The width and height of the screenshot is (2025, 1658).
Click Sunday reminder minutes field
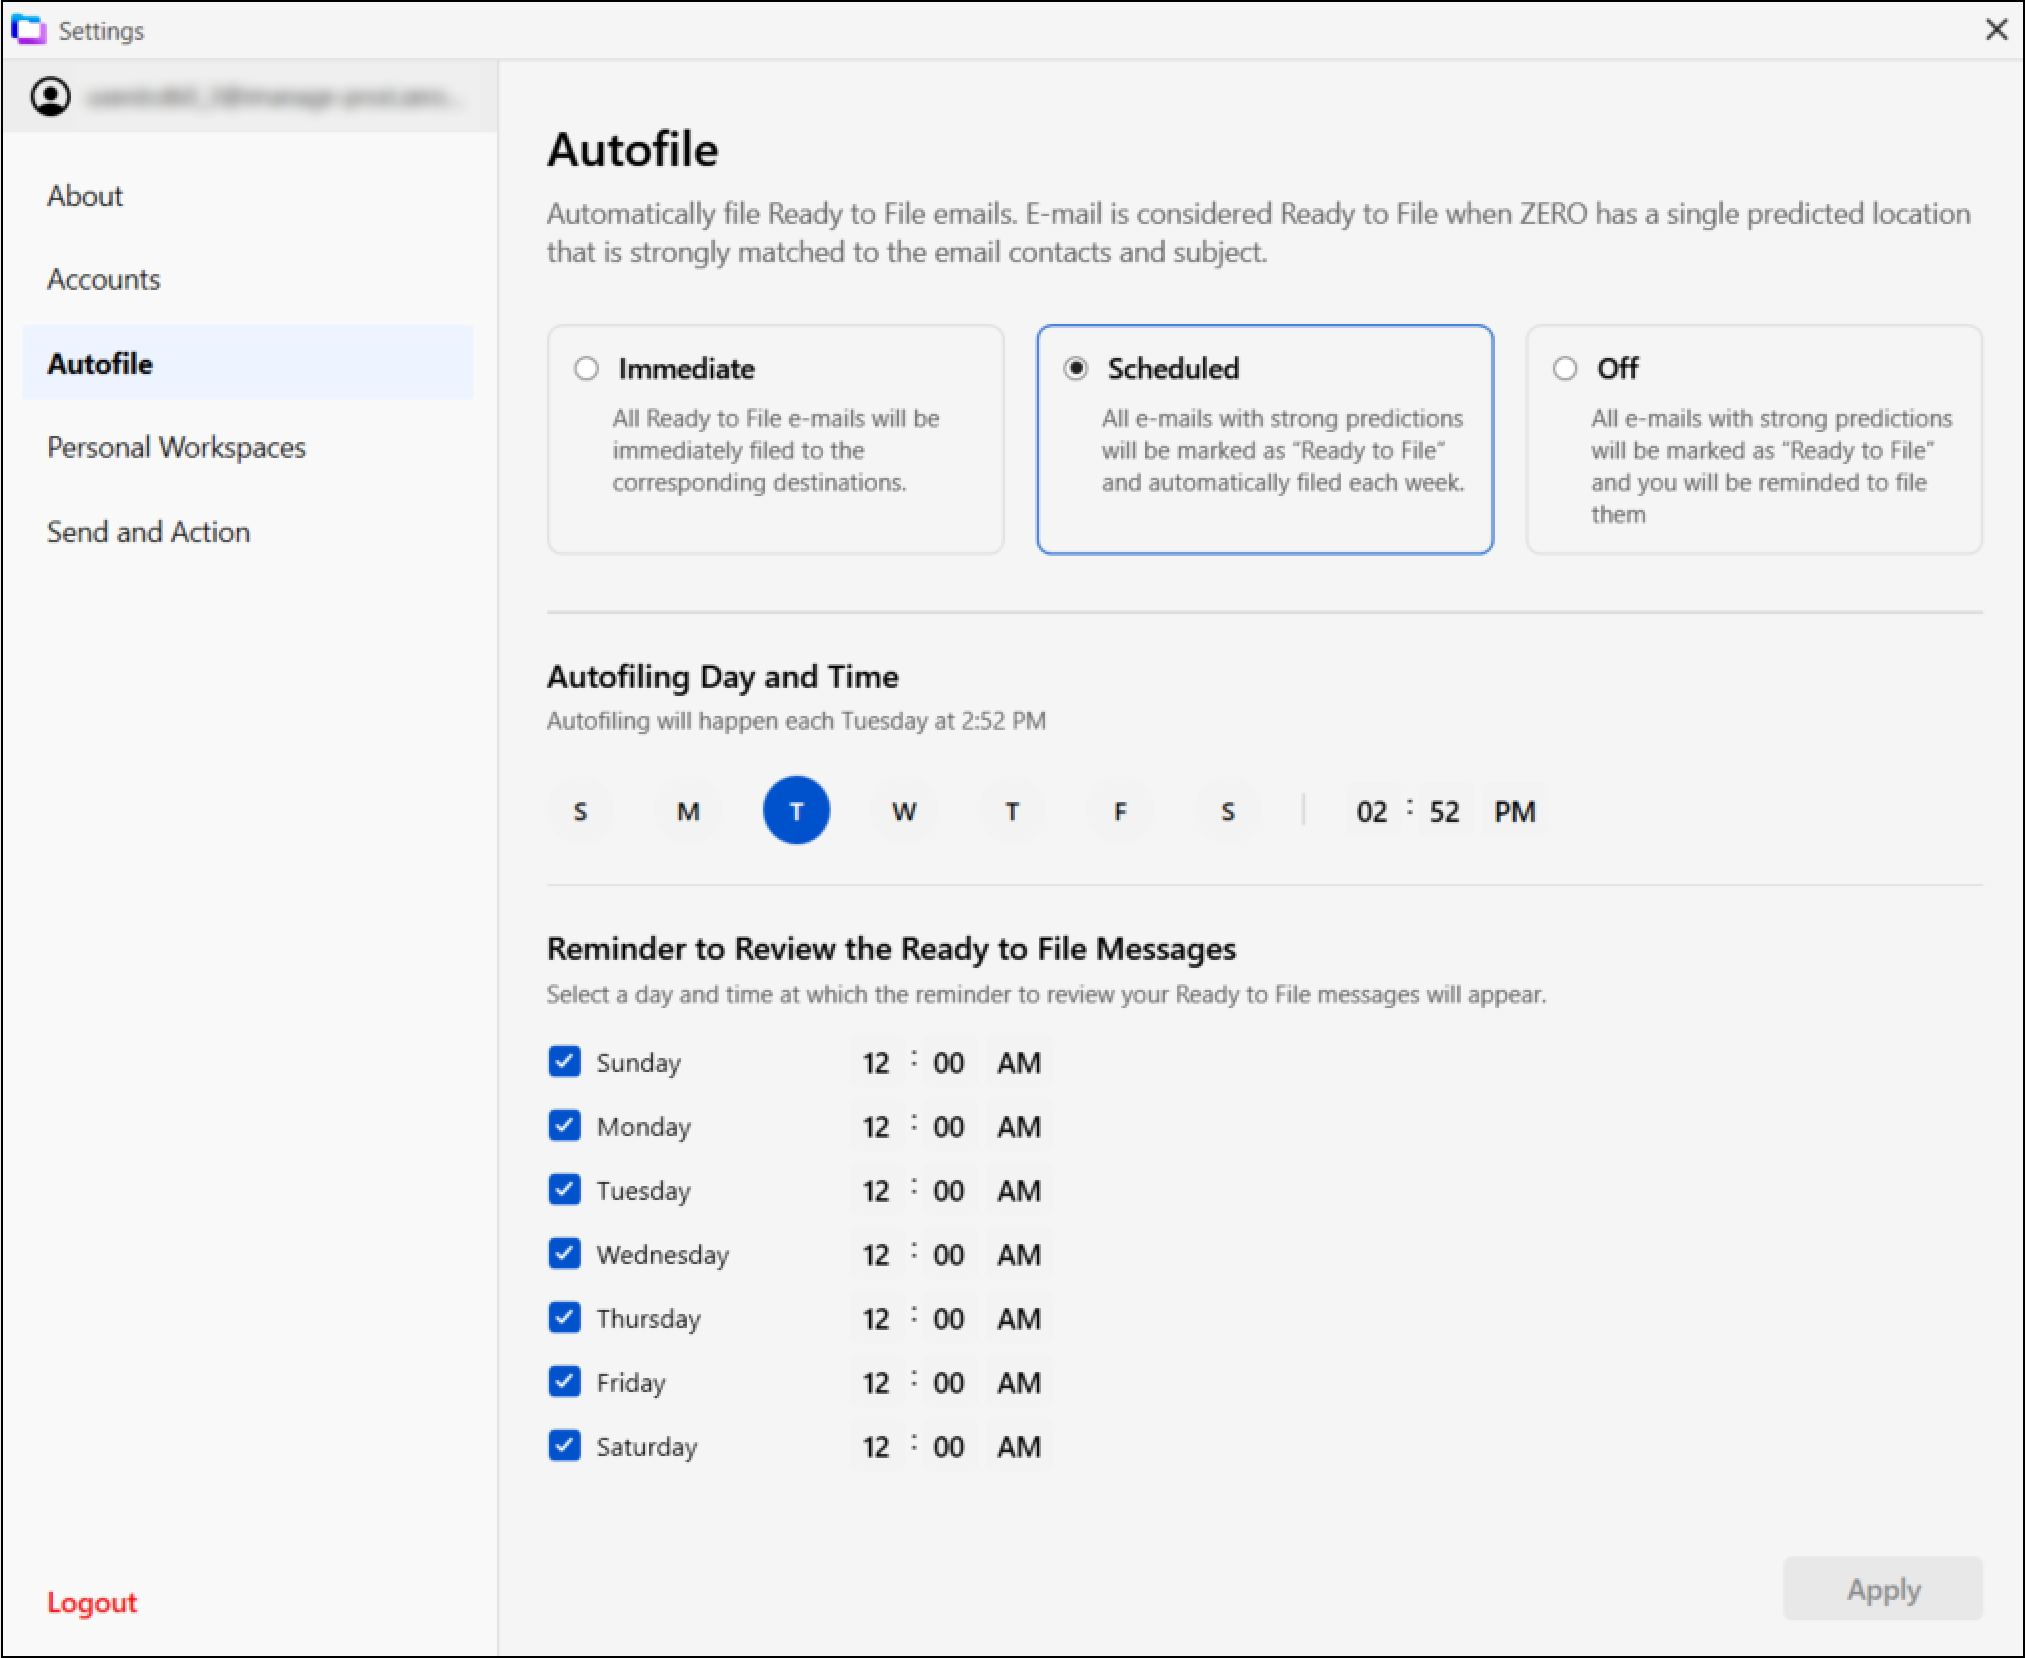[948, 1062]
